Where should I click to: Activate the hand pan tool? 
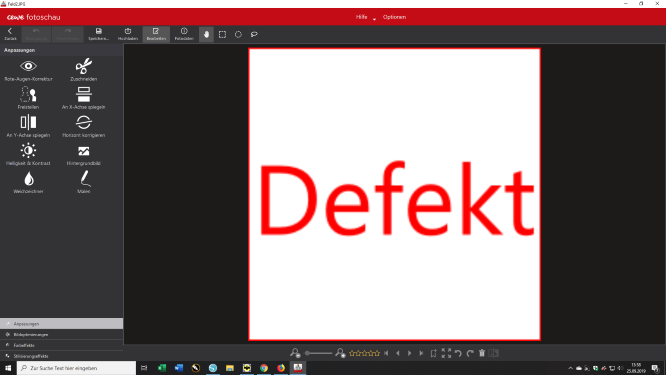point(206,34)
